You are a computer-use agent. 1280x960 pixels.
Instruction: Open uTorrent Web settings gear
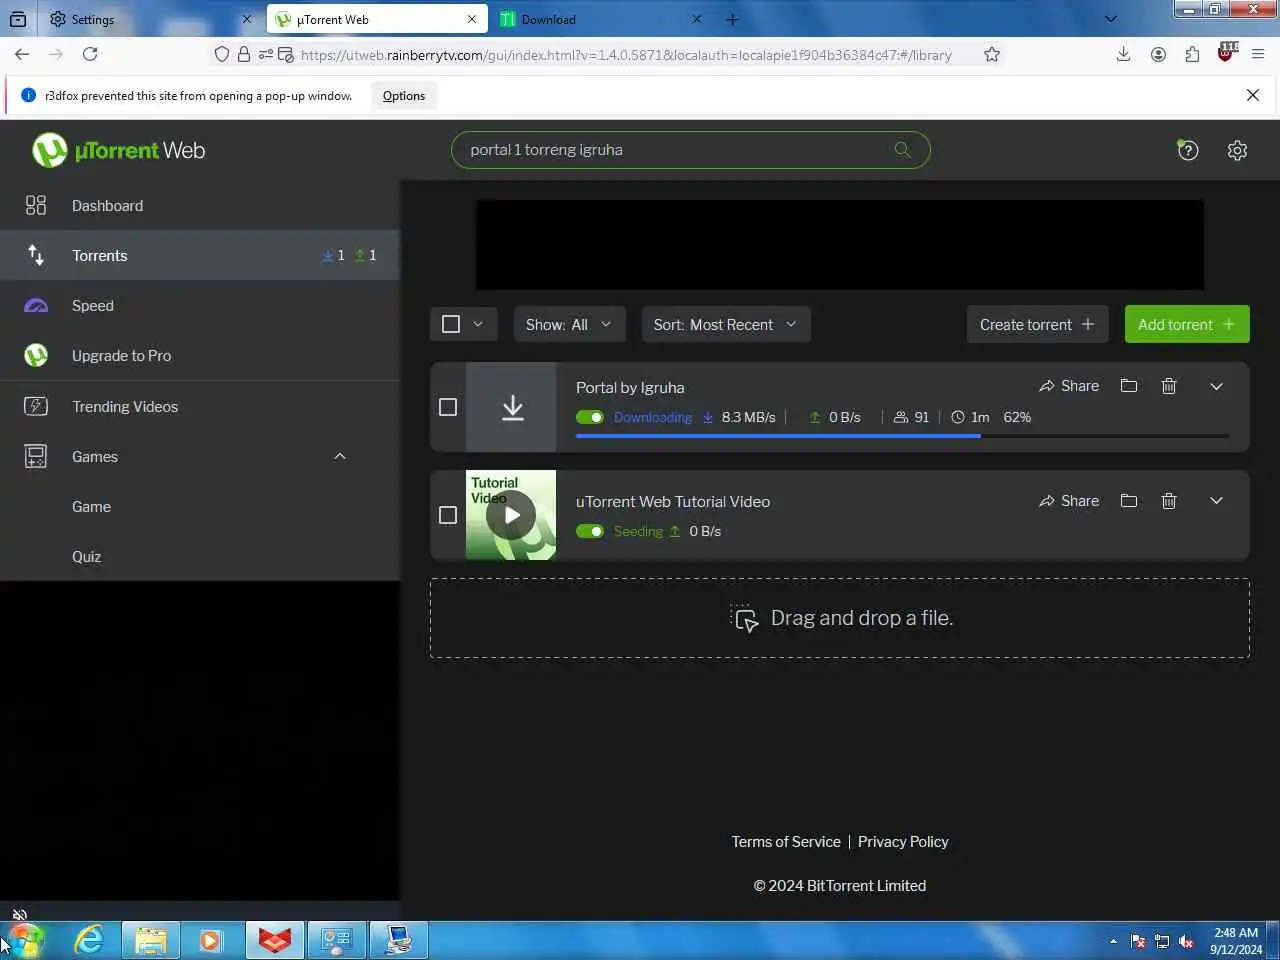(x=1237, y=150)
